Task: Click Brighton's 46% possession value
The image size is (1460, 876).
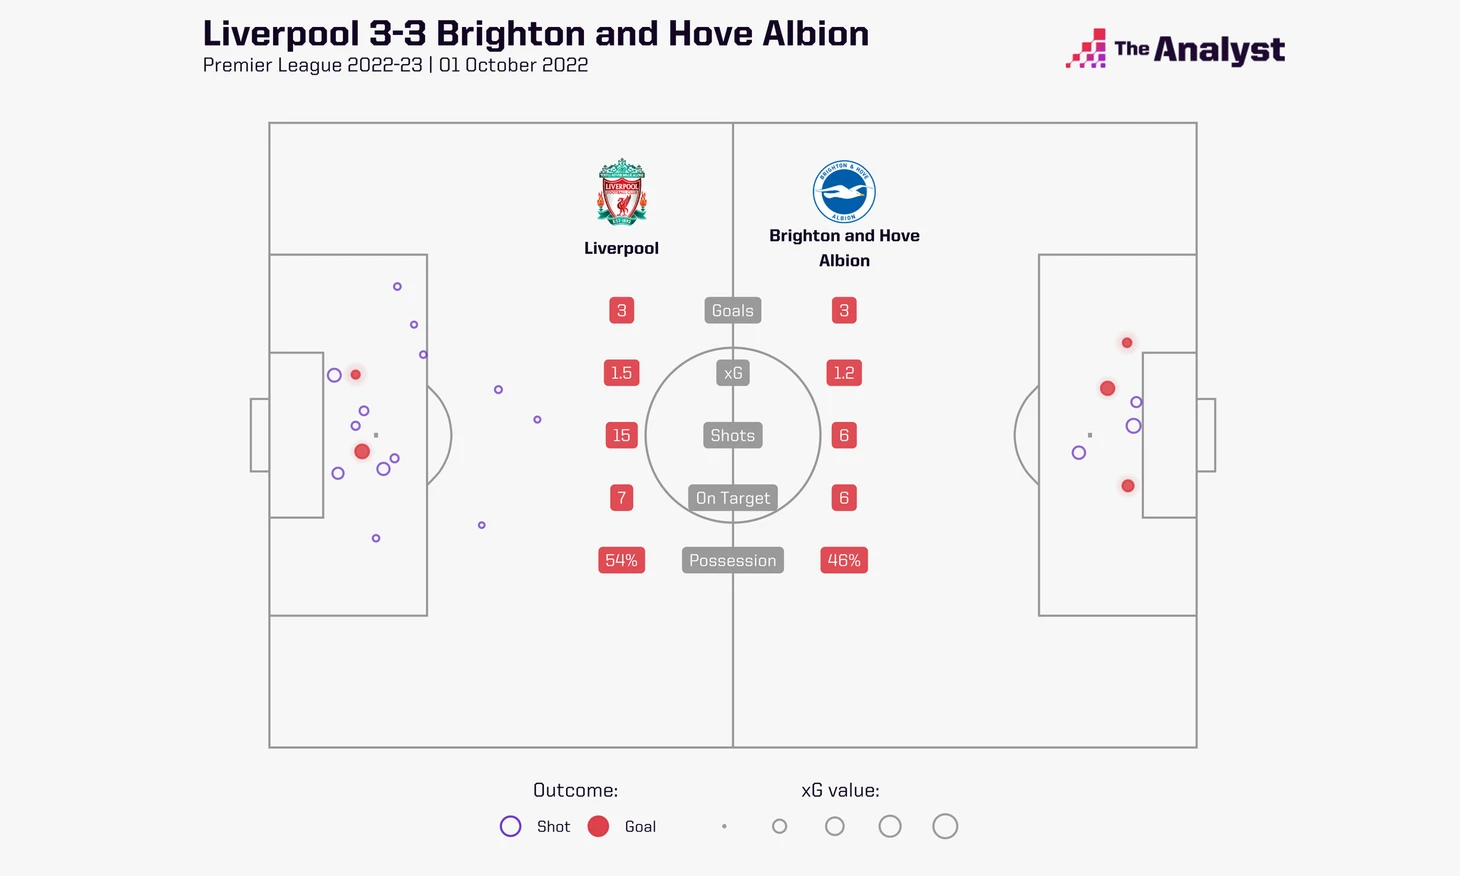Action: coord(844,560)
